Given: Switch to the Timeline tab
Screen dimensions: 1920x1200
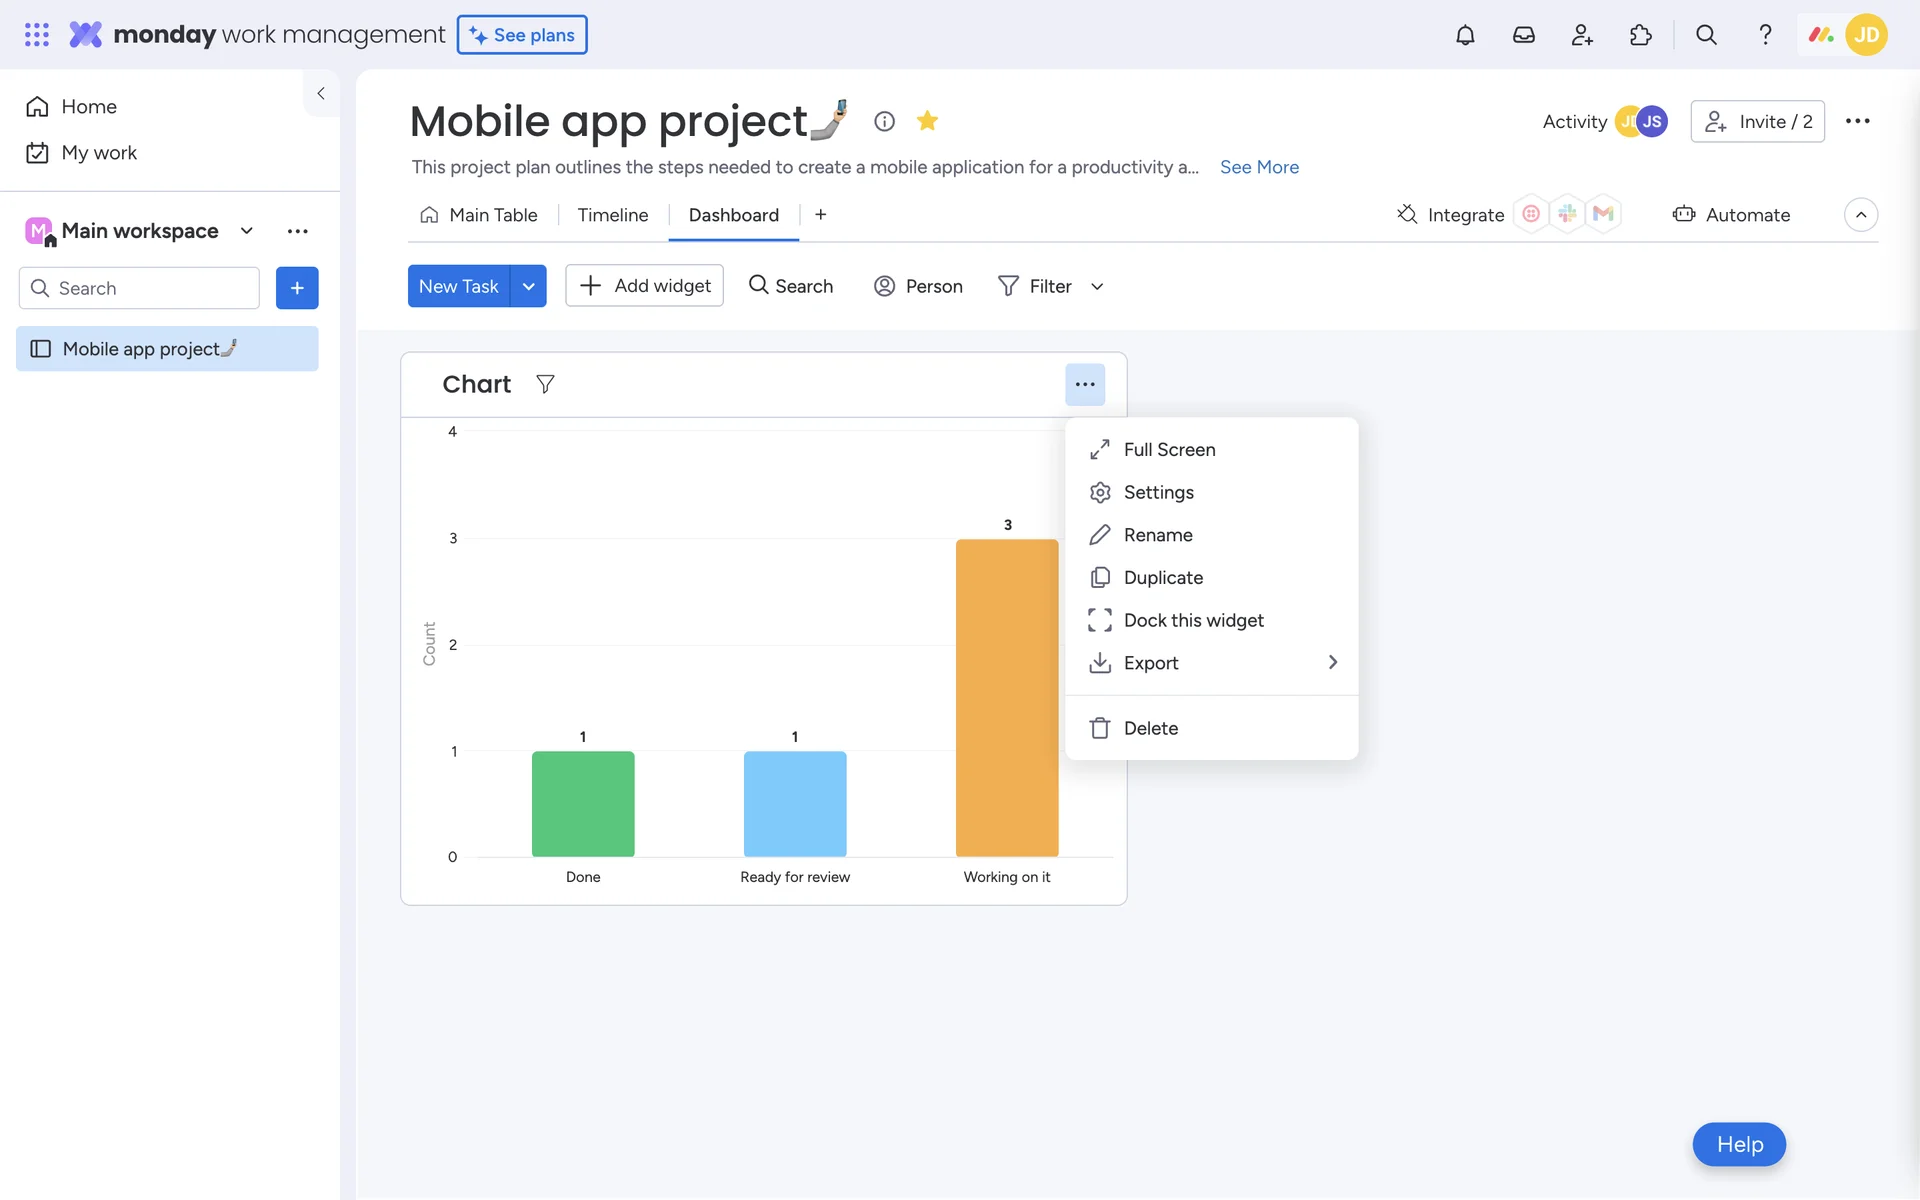Looking at the screenshot, I should (612, 215).
